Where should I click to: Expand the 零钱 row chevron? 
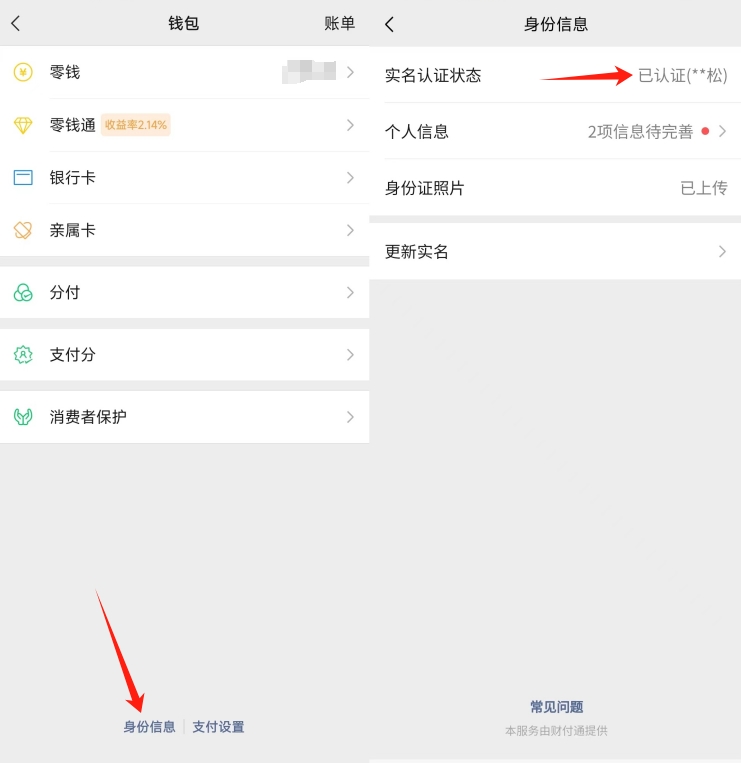point(350,72)
